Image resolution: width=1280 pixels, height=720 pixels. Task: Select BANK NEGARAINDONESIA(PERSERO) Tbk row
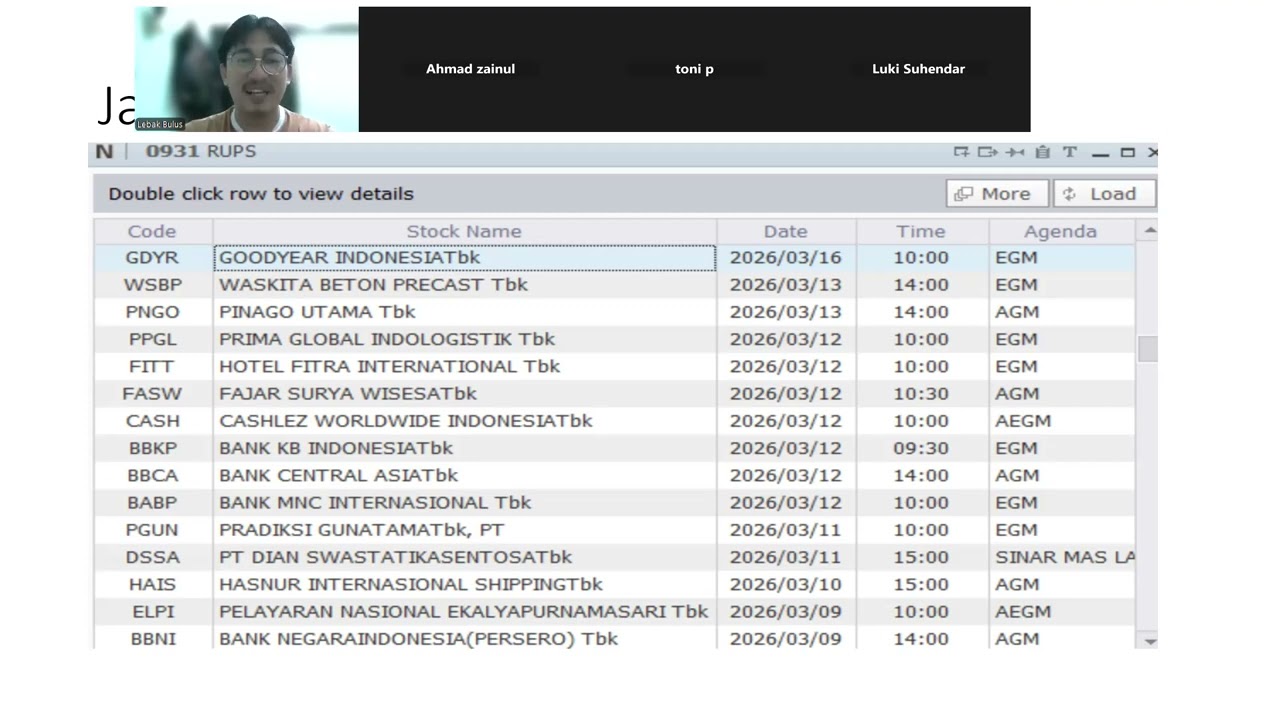point(464,638)
